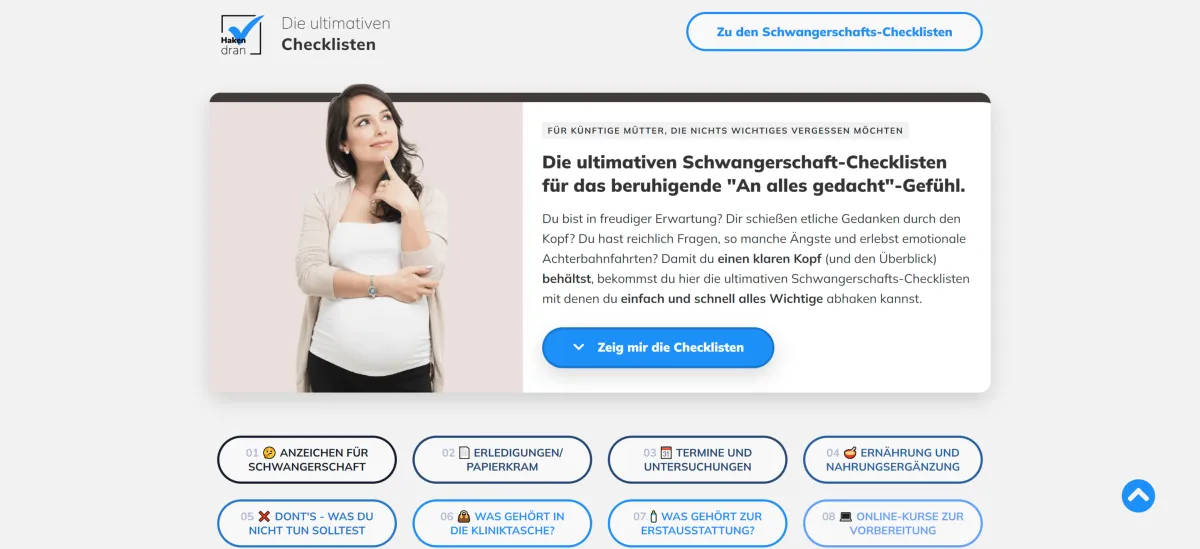Open 06 Was gehört in die Kliniktasche

[x=502, y=524]
